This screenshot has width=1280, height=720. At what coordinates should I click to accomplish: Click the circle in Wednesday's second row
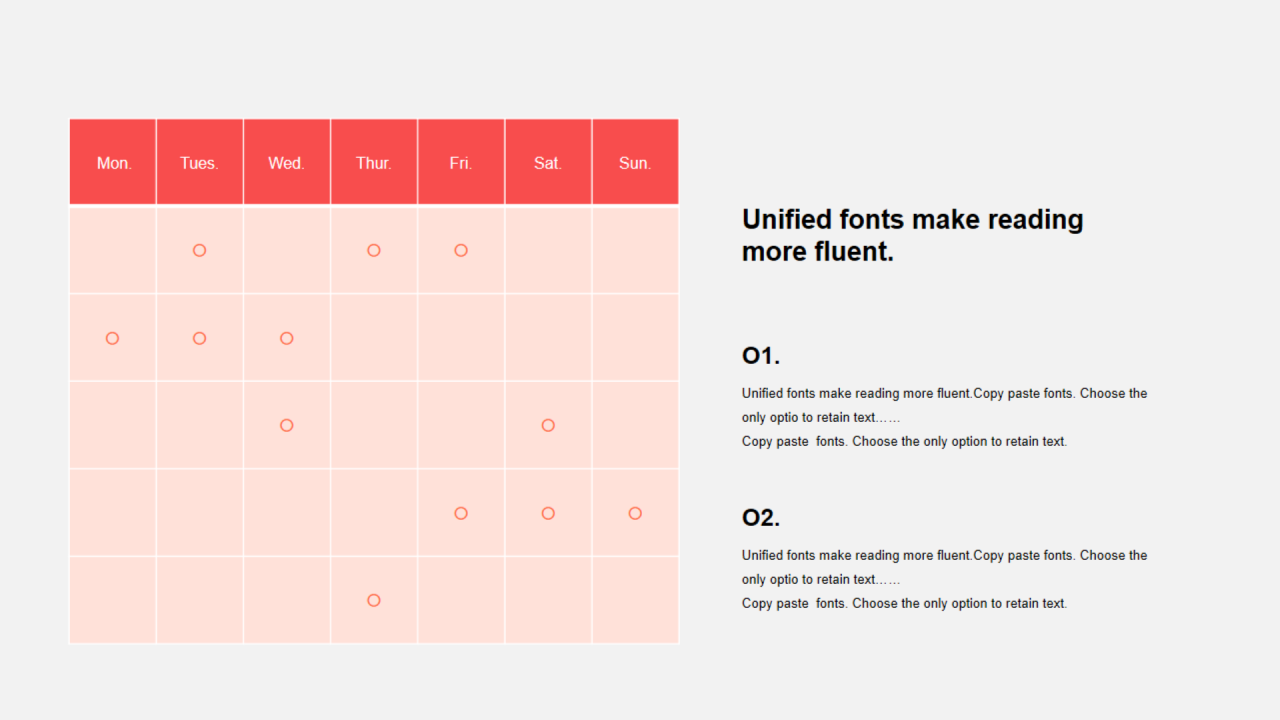(287, 338)
